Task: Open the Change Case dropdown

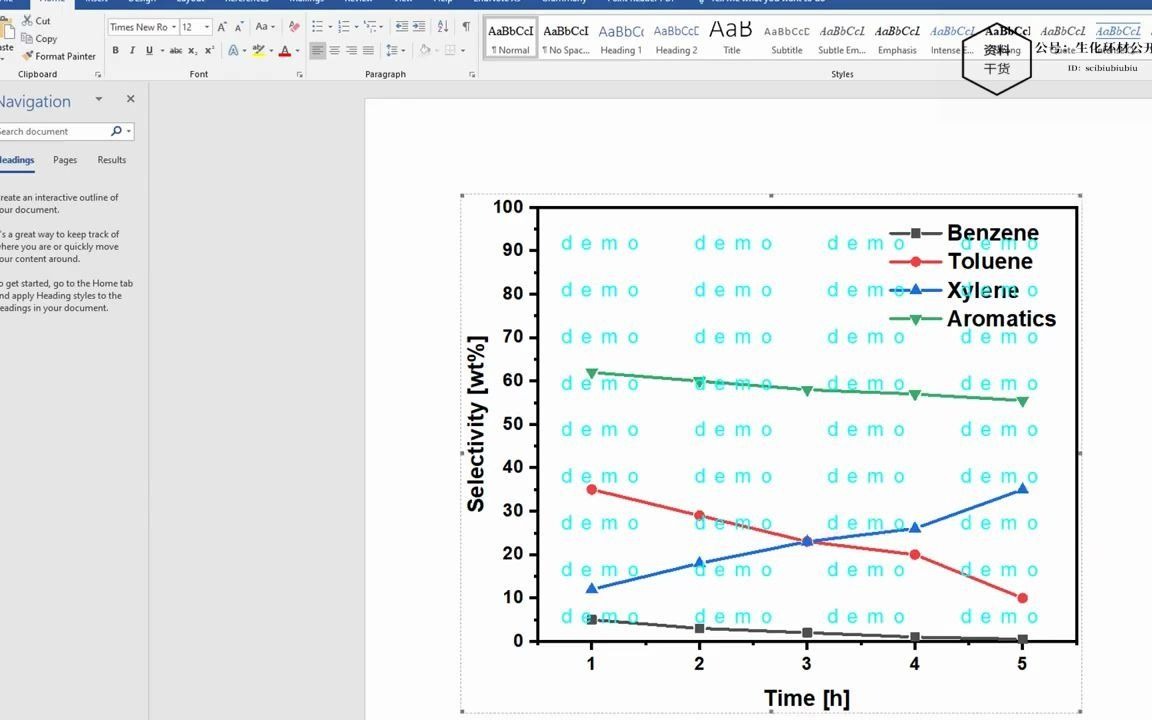Action: (x=264, y=26)
